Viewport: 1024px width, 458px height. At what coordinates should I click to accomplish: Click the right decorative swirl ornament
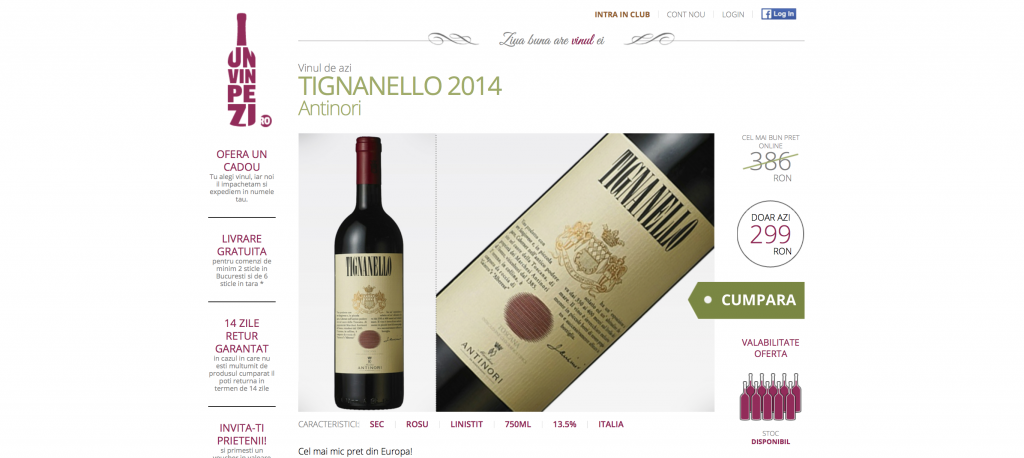[x=649, y=39]
